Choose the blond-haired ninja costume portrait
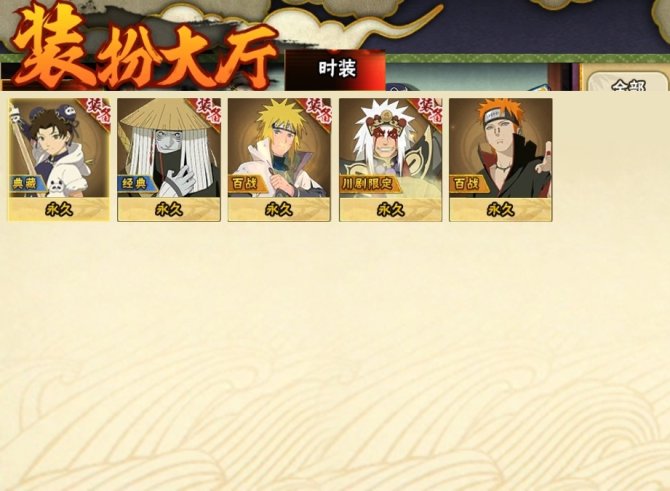 point(279,159)
